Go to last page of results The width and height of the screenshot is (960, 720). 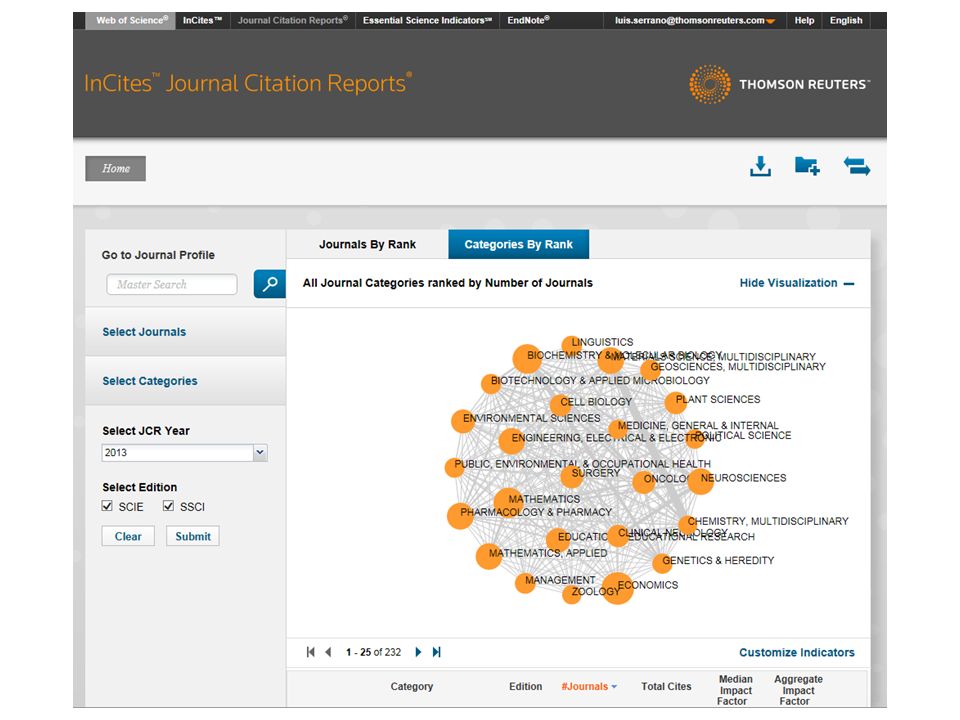click(x=437, y=652)
